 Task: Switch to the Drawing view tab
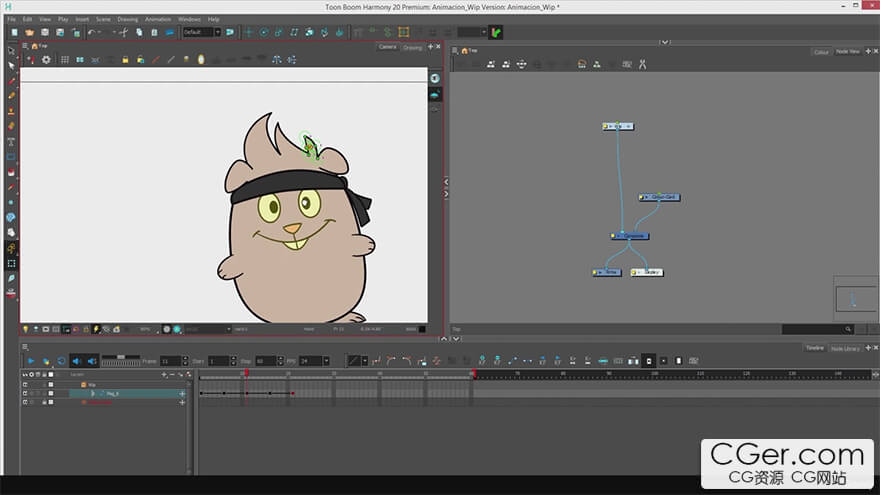(412, 47)
